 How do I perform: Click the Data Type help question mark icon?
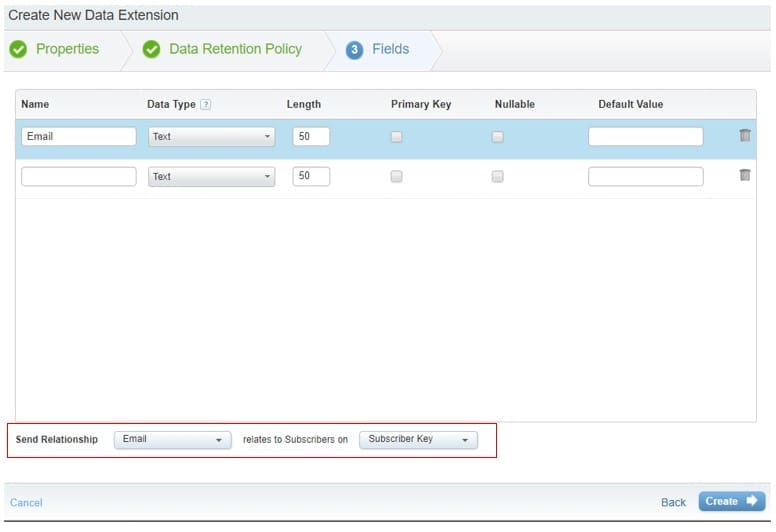[206, 104]
